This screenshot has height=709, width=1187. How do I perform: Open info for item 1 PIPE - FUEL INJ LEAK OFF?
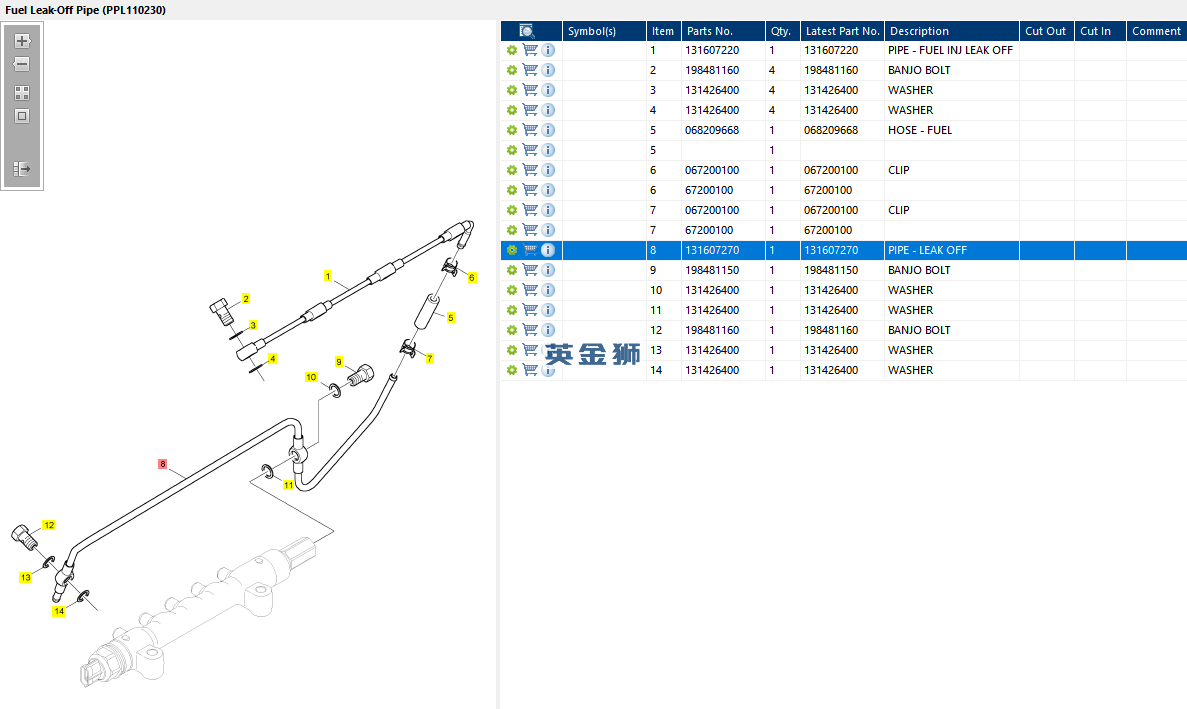(548, 50)
